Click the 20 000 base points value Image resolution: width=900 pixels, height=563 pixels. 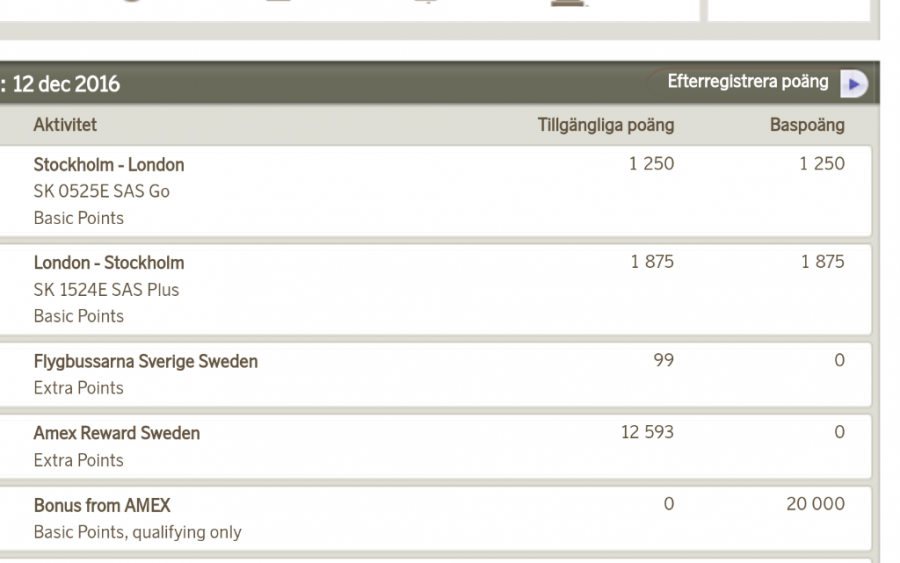(x=815, y=505)
